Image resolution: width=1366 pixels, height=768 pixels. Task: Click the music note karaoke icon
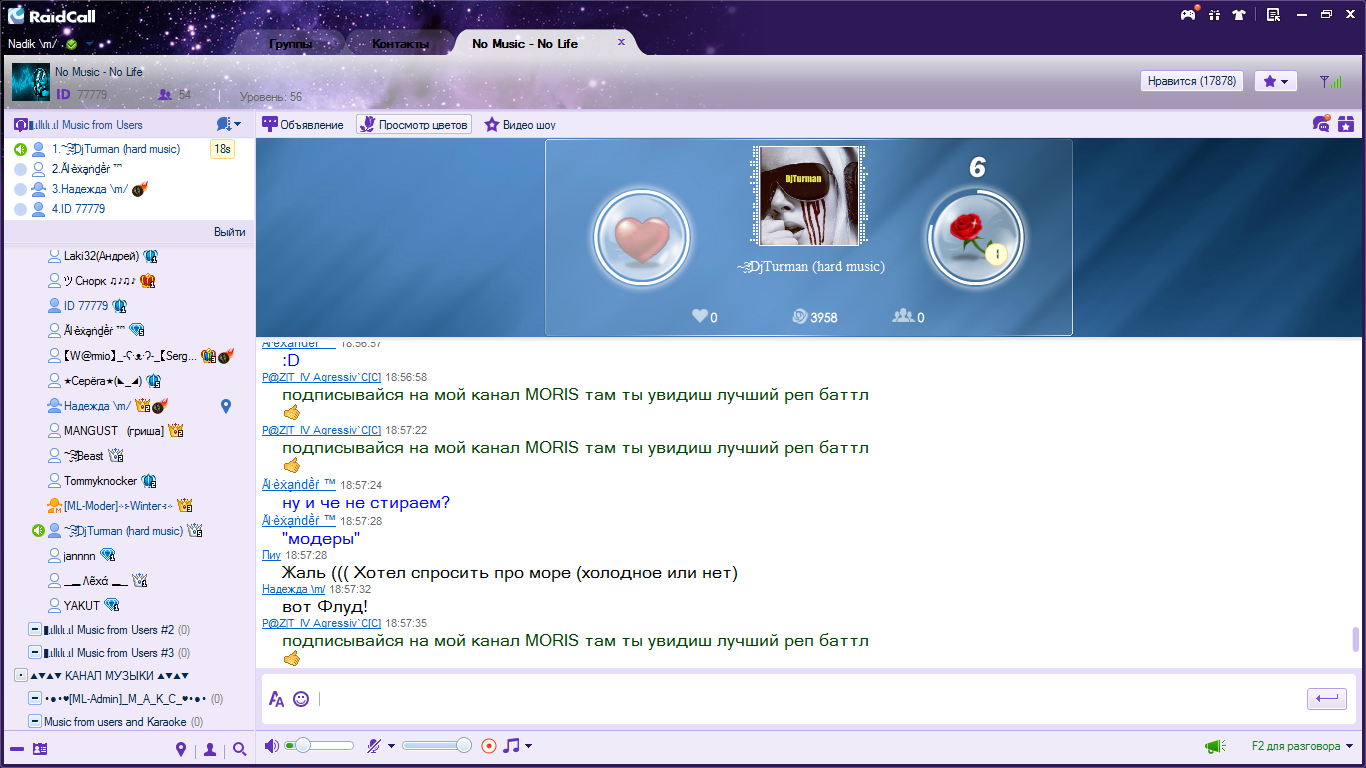coord(511,746)
